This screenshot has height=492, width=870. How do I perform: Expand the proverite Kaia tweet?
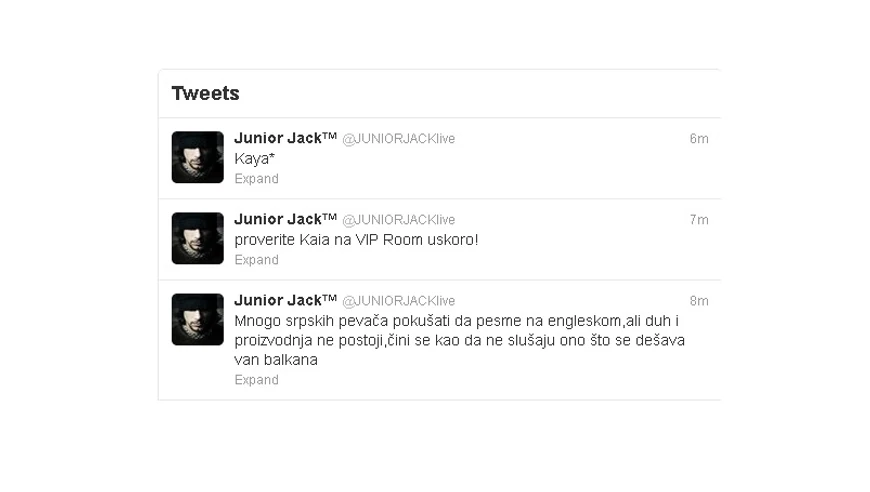[x=256, y=260]
